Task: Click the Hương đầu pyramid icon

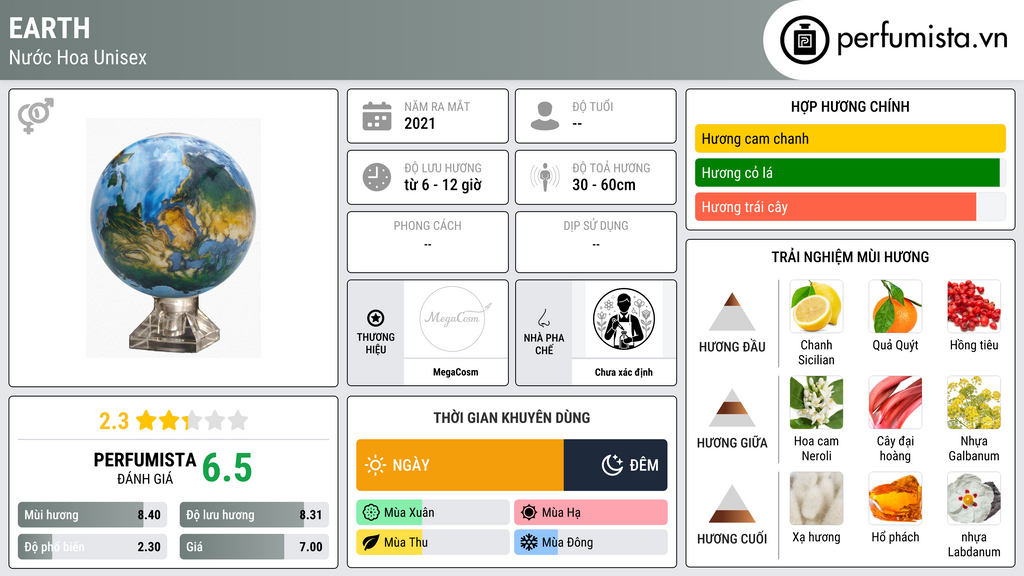Action: (732, 312)
